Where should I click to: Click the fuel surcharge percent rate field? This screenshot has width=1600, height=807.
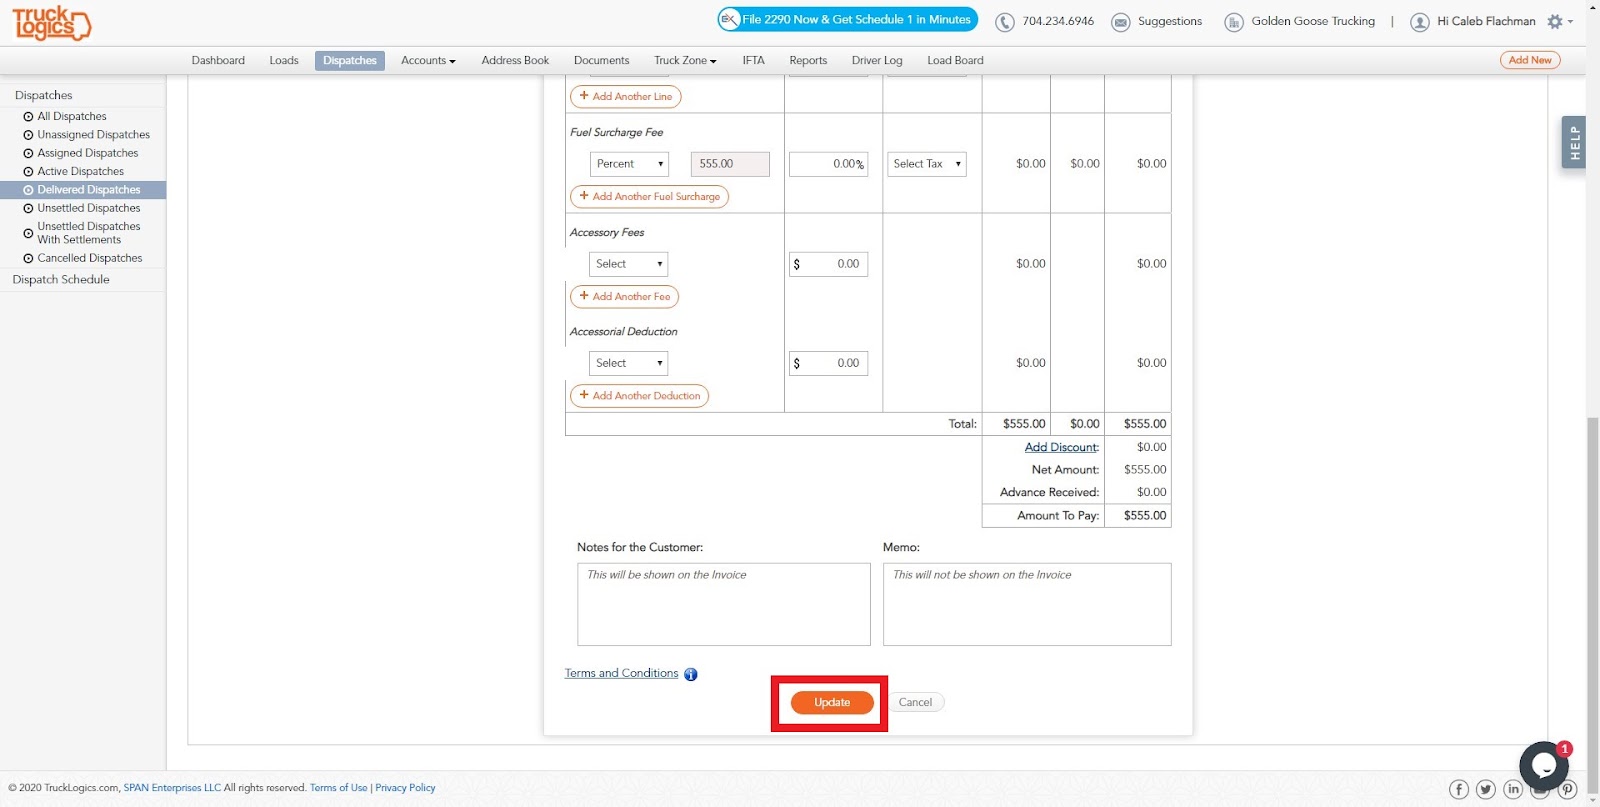(x=828, y=164)
